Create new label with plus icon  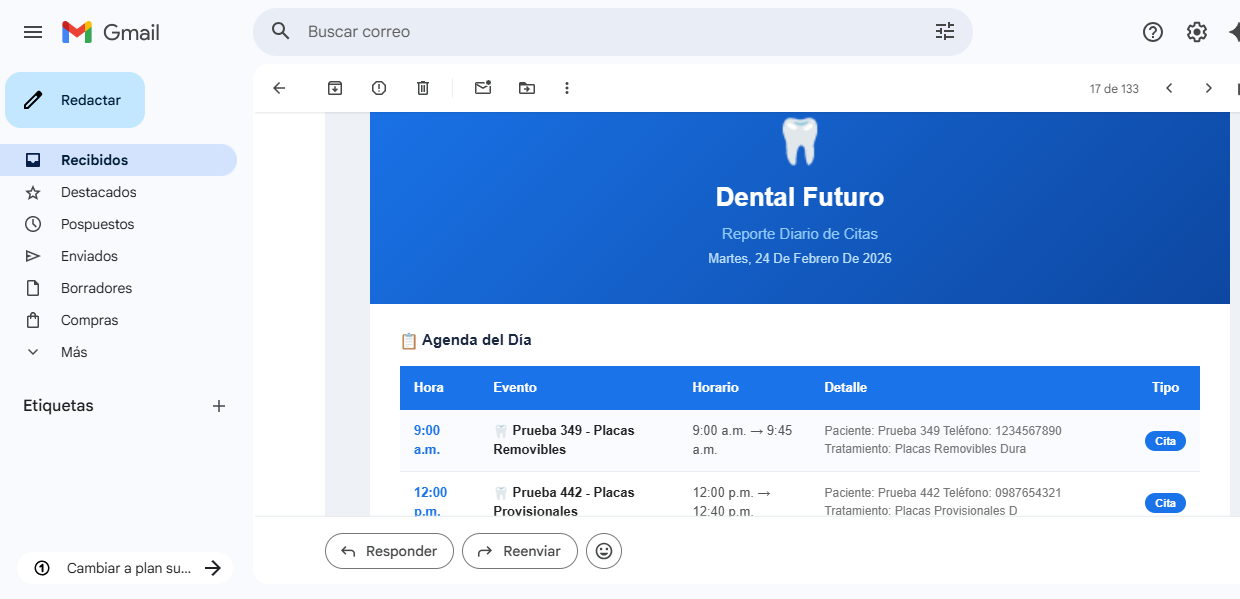[x=219, y=406]
